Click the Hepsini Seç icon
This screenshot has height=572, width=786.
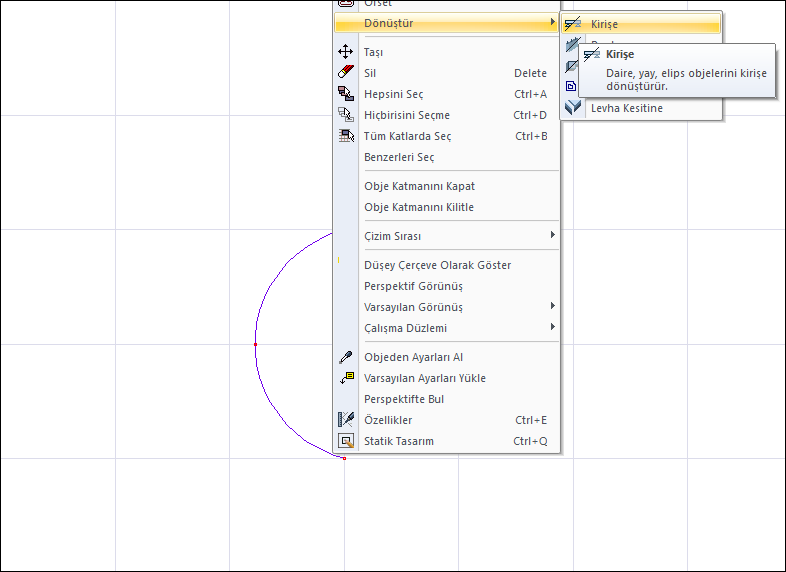click(345, 93)
